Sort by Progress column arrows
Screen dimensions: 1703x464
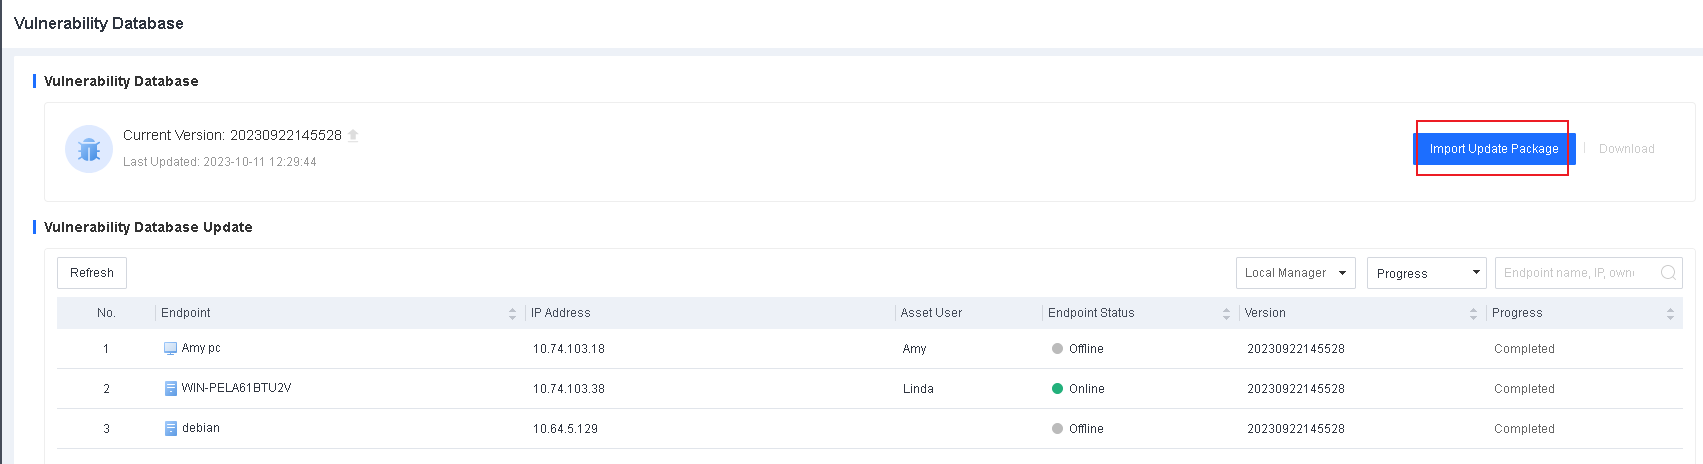1670,314
